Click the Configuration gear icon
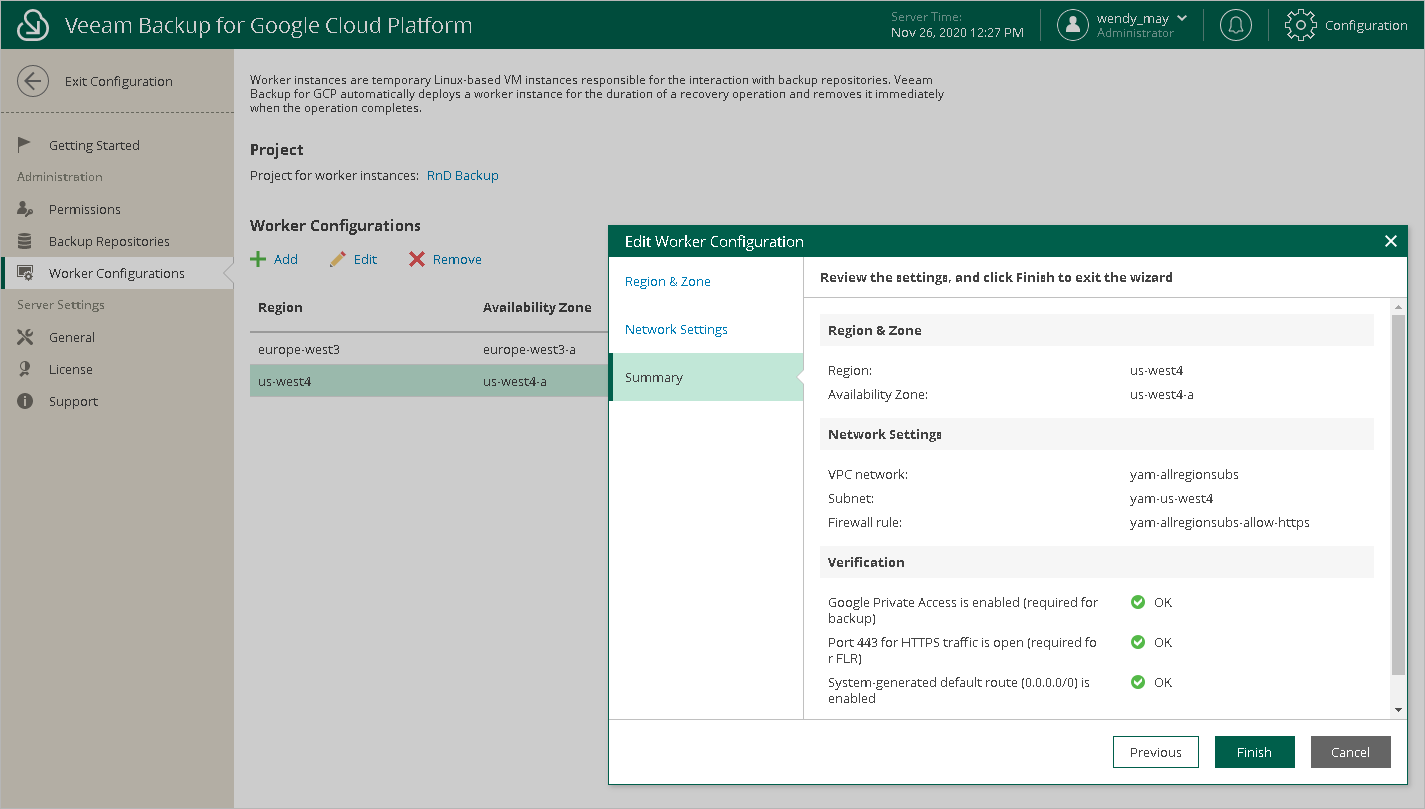This screenshot has height=809, width=1425. click(1300, 25)
